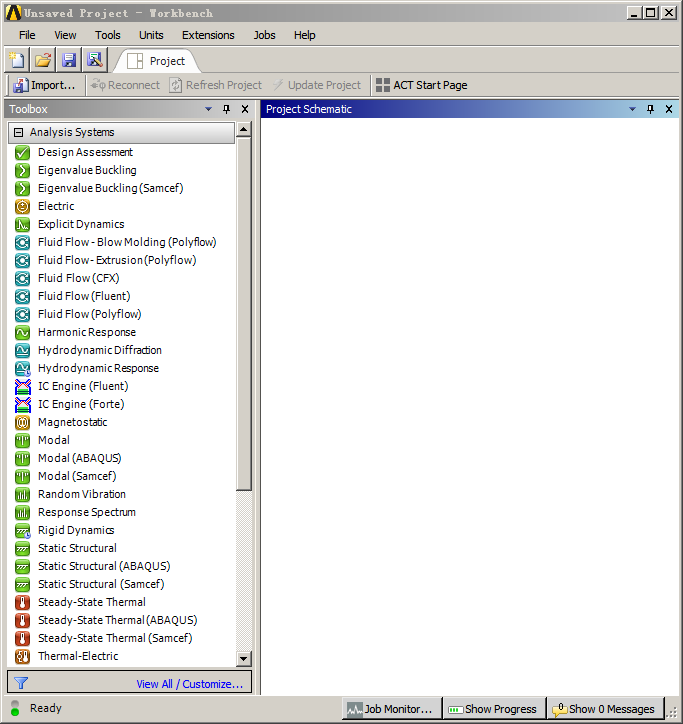Open the ACT Start Page

coord(421,85)
